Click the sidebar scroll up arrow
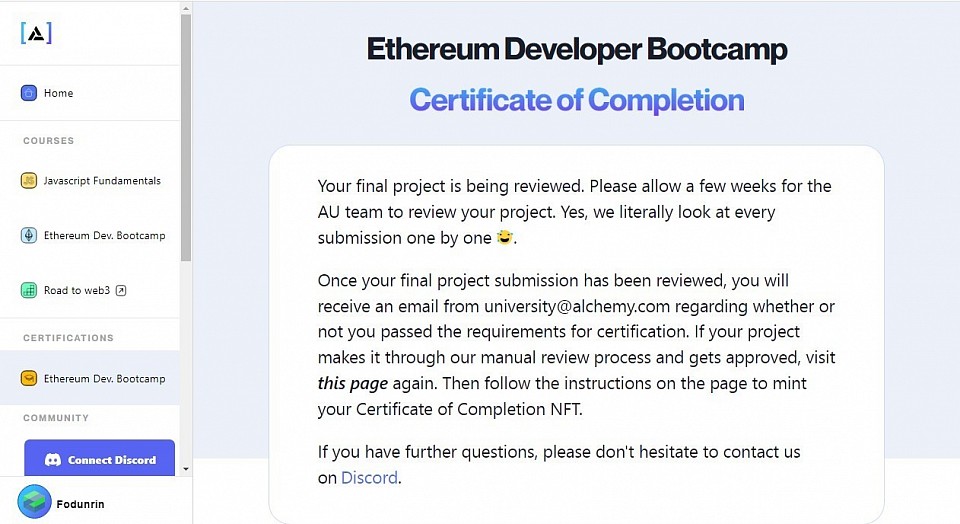This screenshot has width=960, height=524. 186,9
